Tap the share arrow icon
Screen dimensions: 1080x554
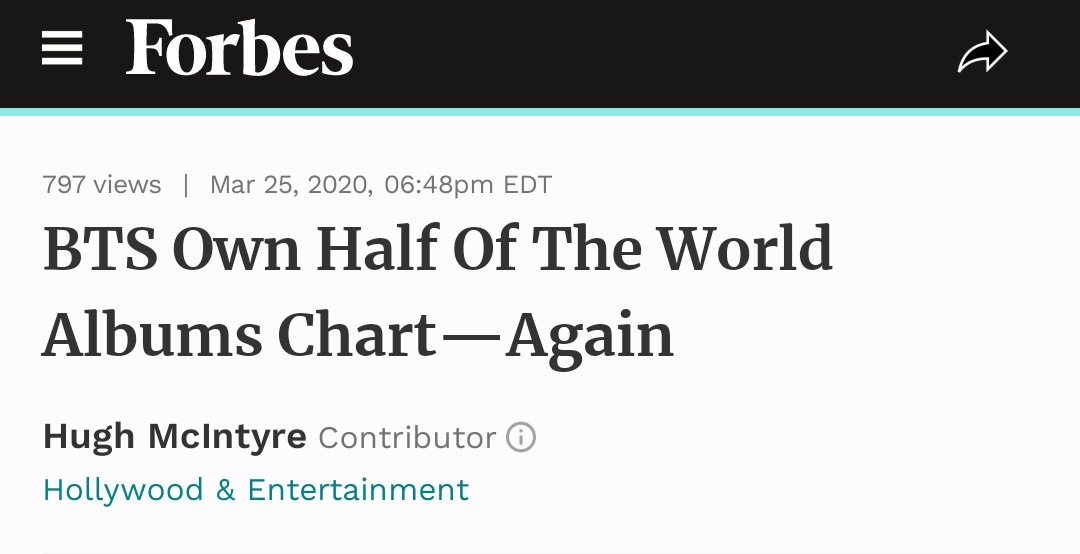coord(981,52)
